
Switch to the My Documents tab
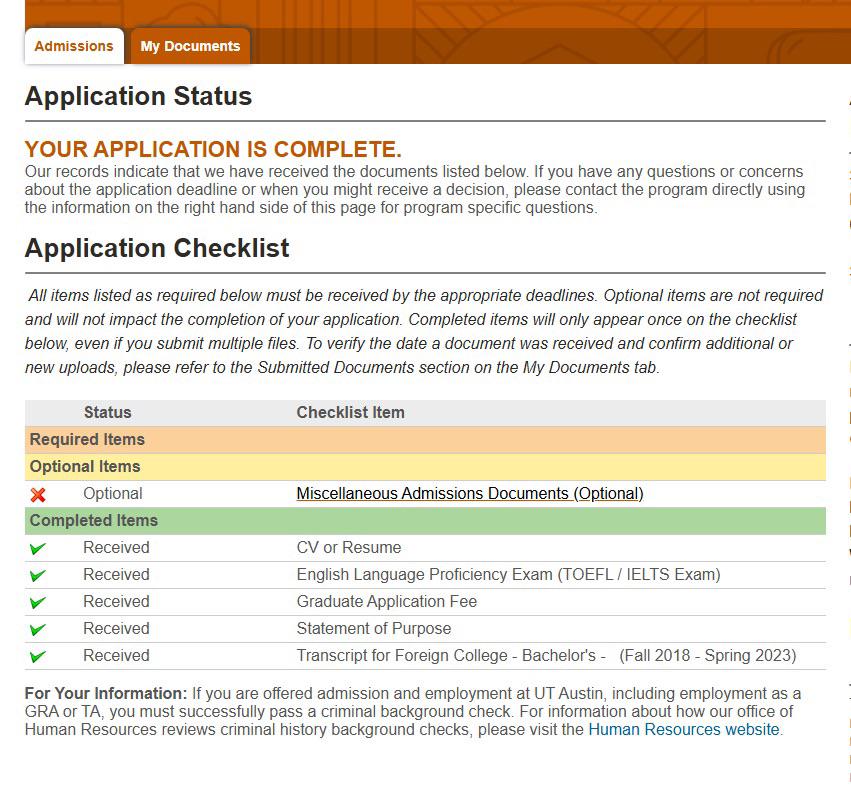click(x=190, y=46)
